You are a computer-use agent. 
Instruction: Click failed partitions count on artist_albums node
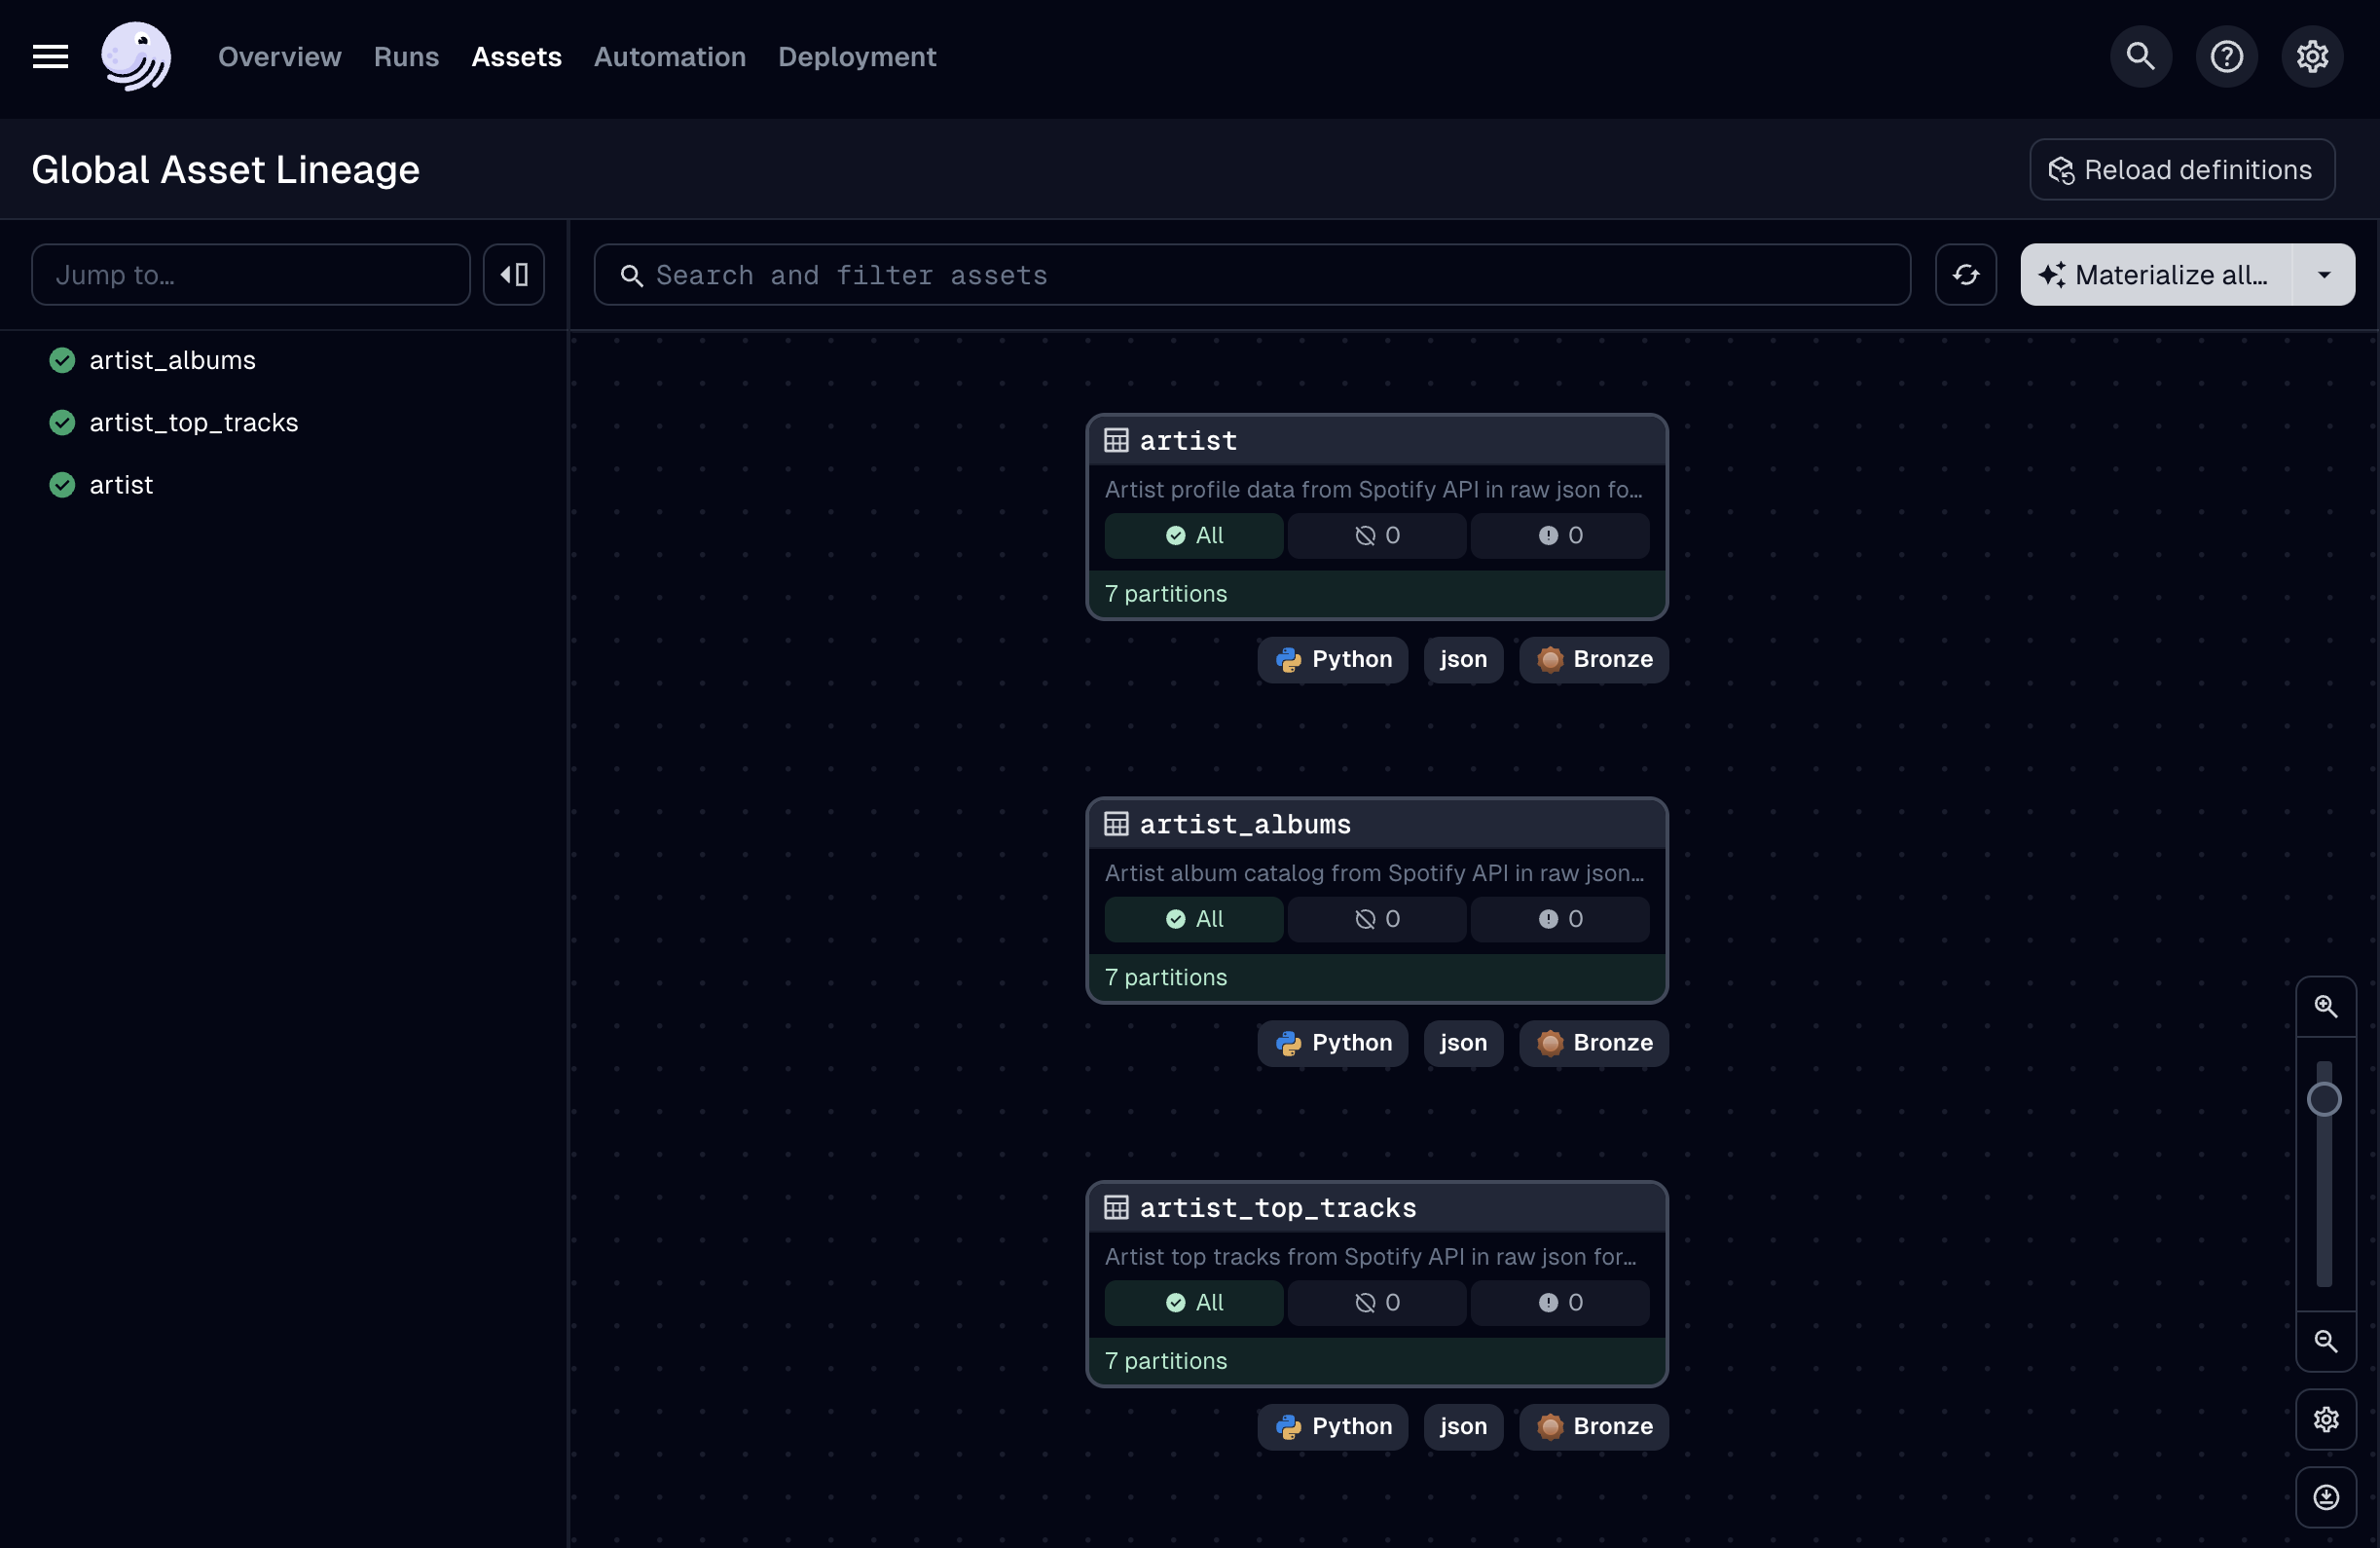tap(1560, 920)
